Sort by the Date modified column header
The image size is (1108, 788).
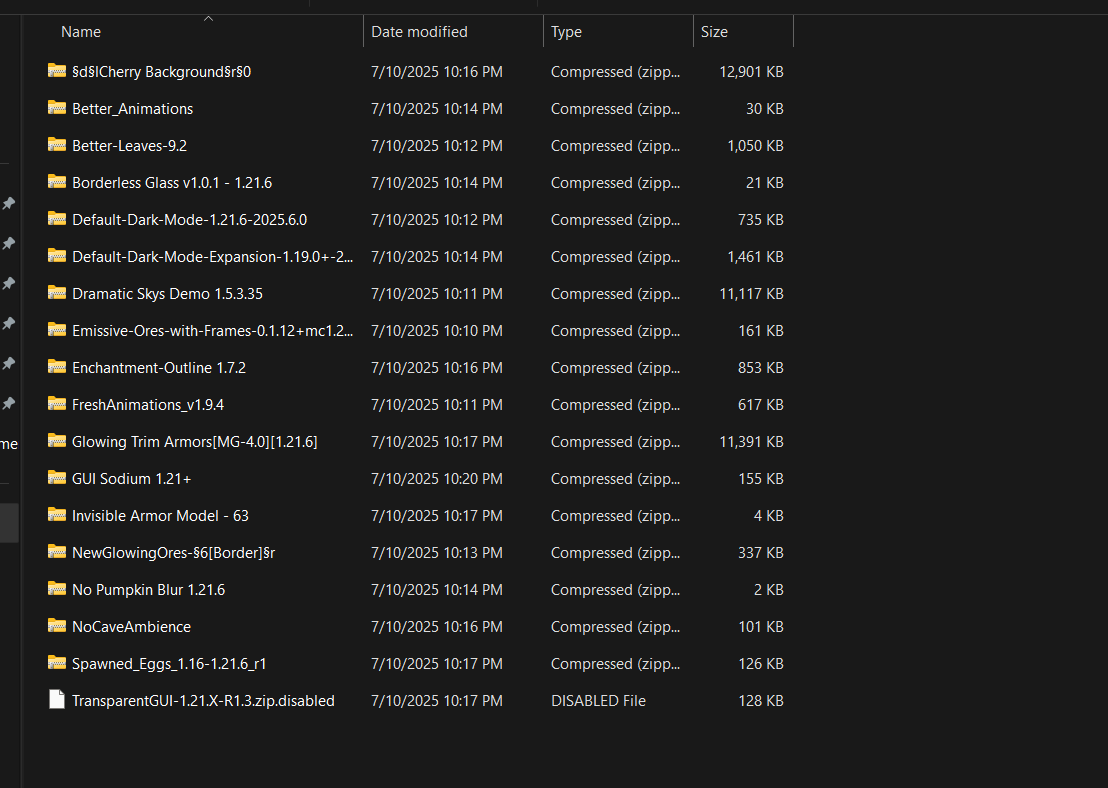419,32
